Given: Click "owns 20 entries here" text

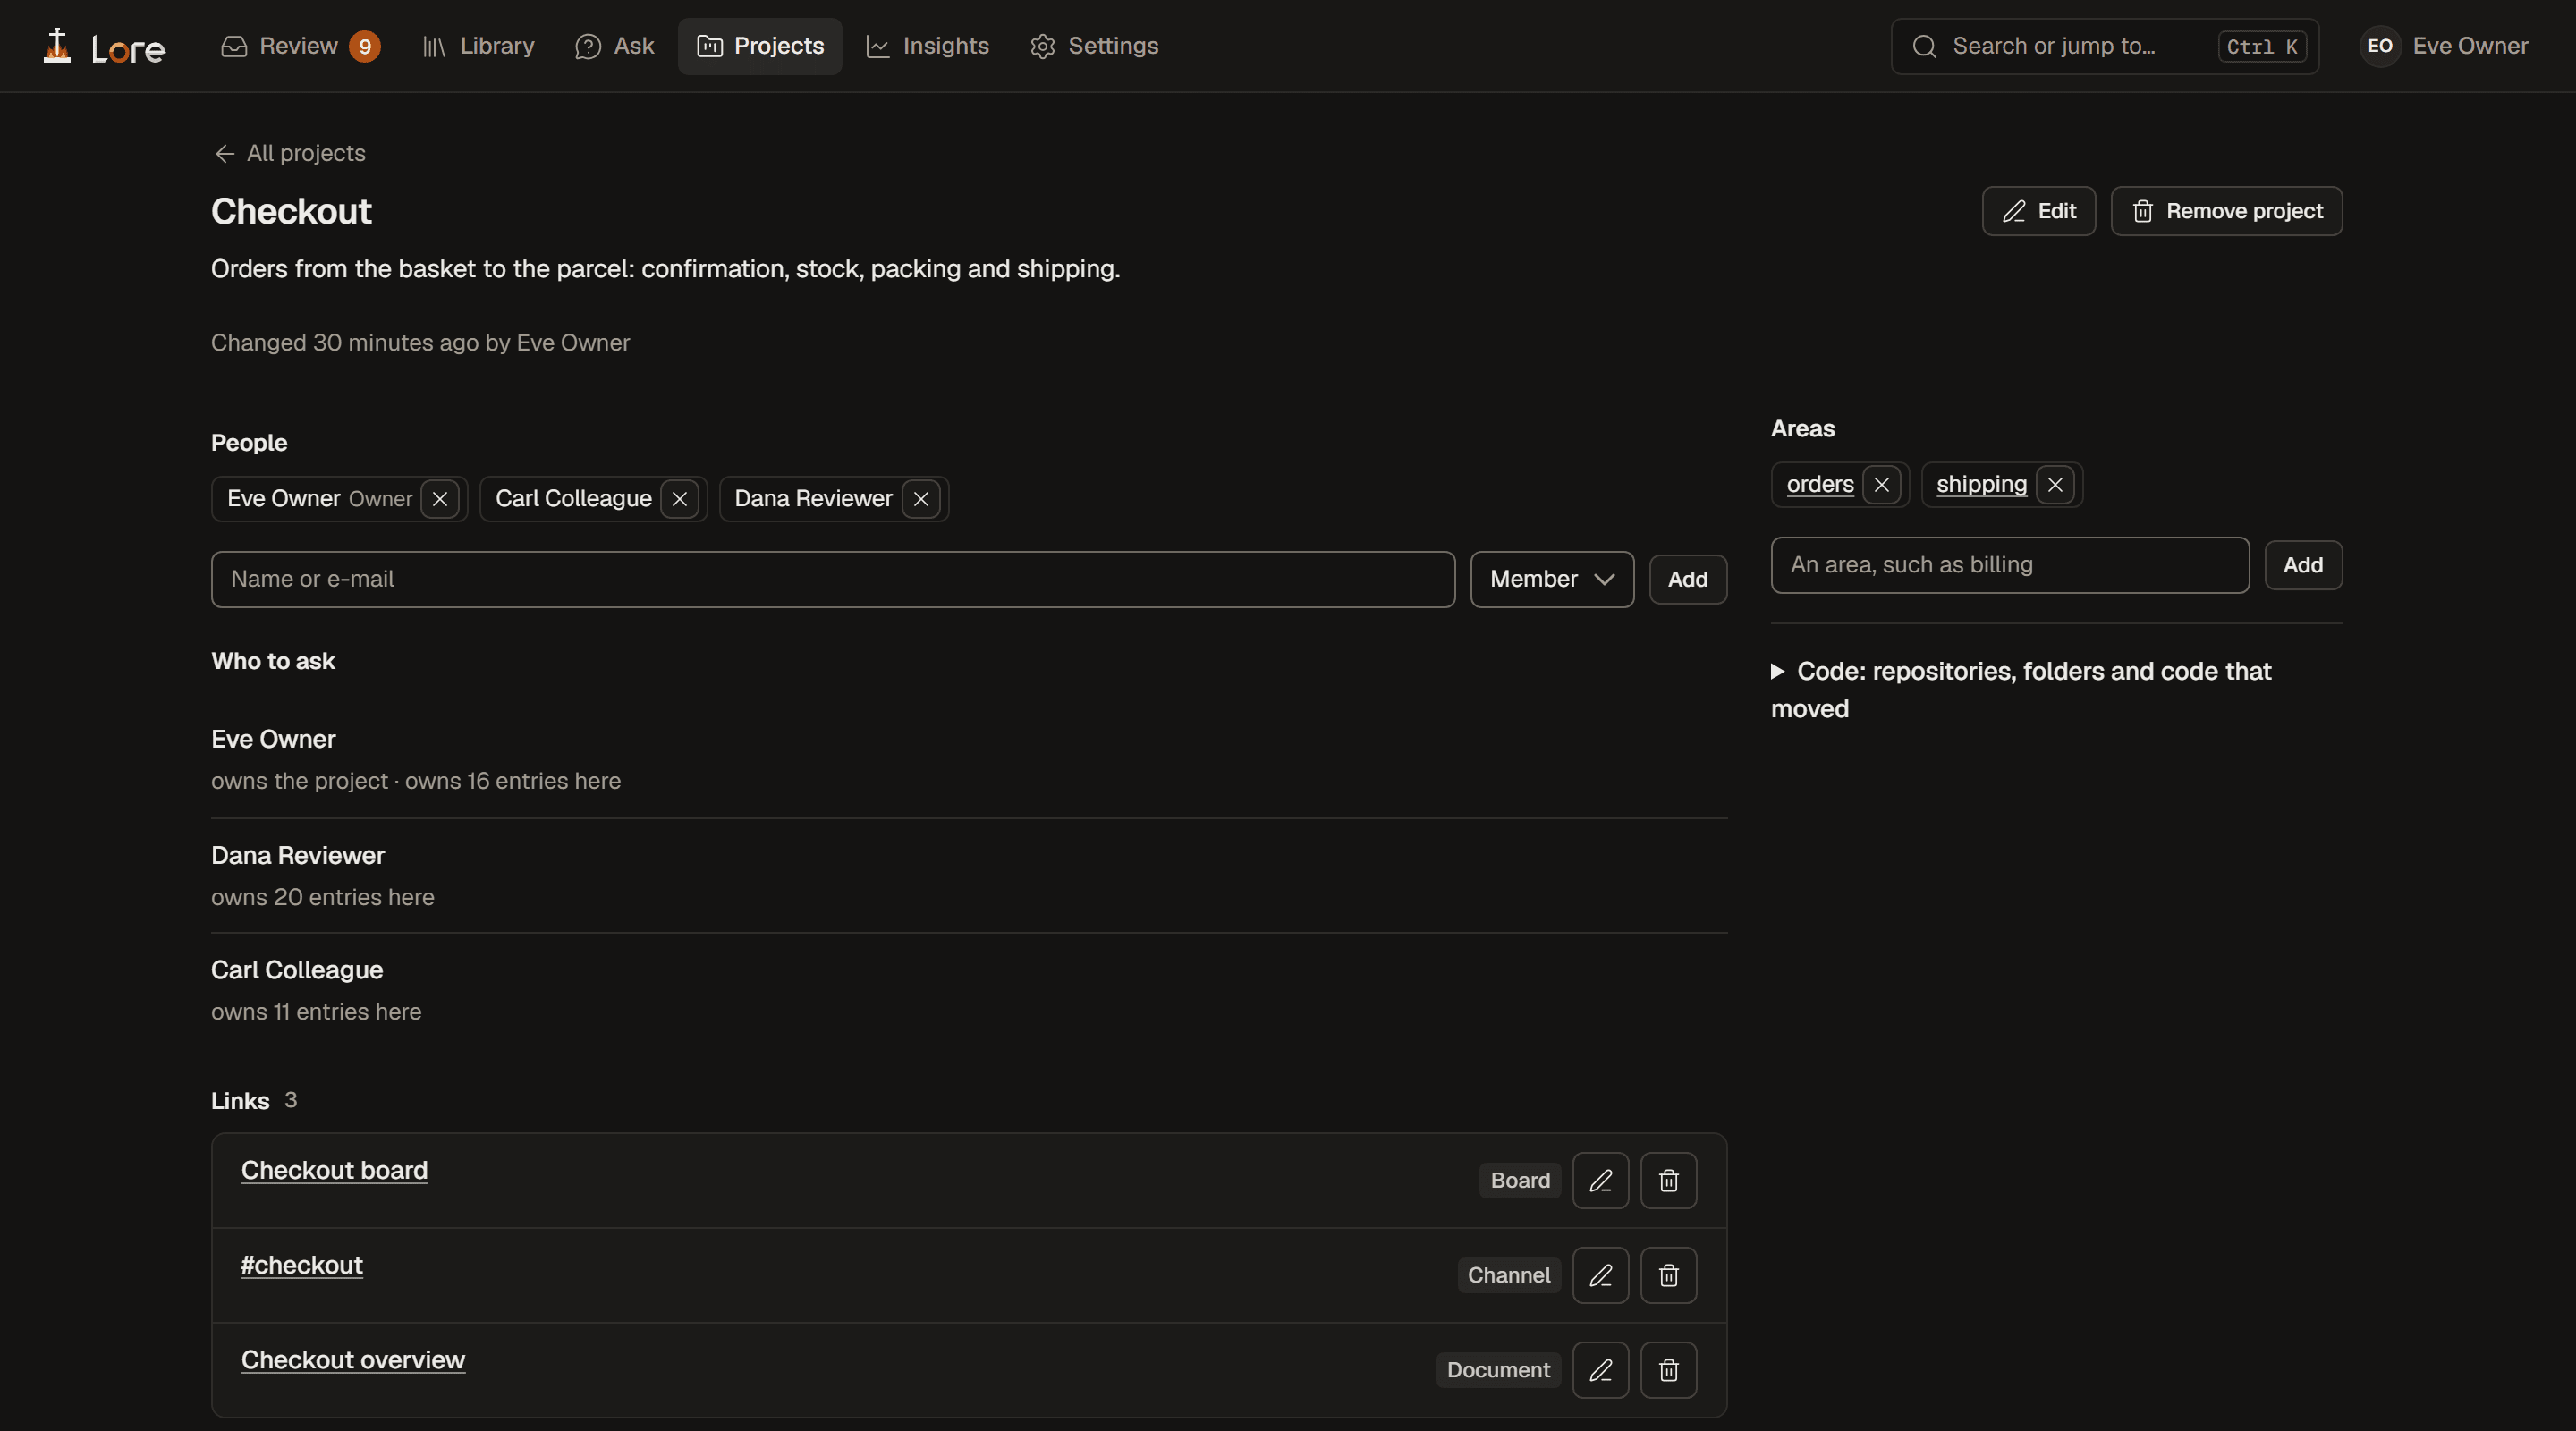Looking at the screenshot, I should 323,898.
